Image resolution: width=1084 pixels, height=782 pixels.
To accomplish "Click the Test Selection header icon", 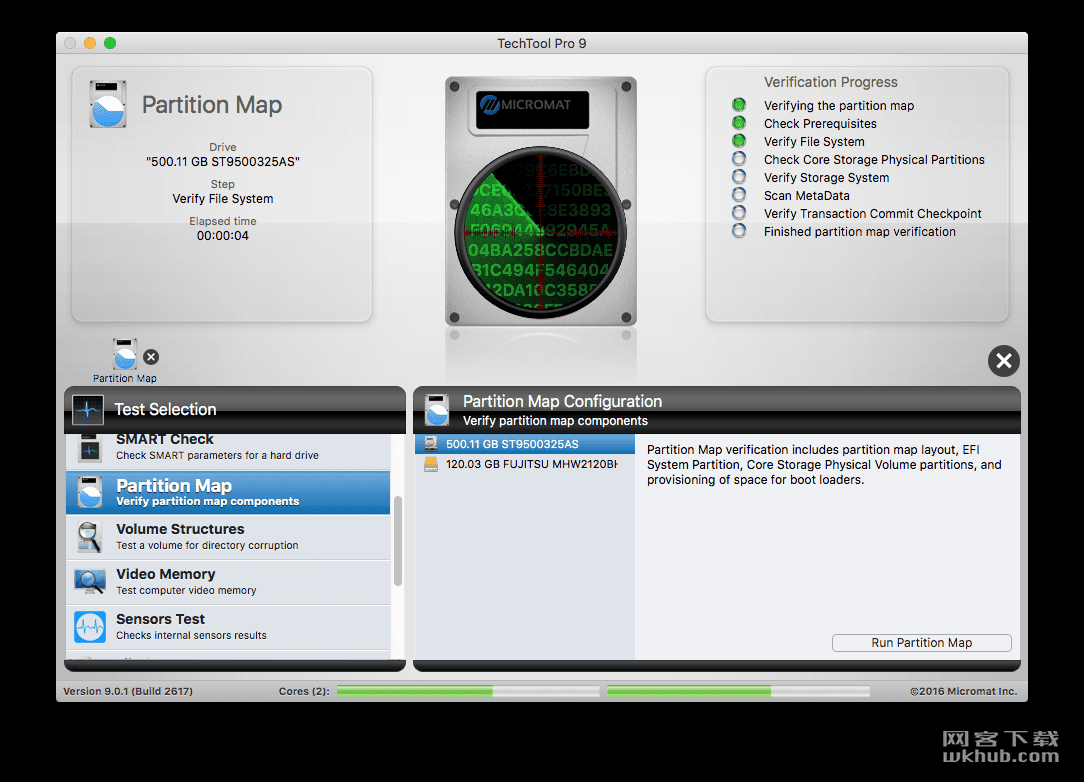I will (x=88, y=409).
